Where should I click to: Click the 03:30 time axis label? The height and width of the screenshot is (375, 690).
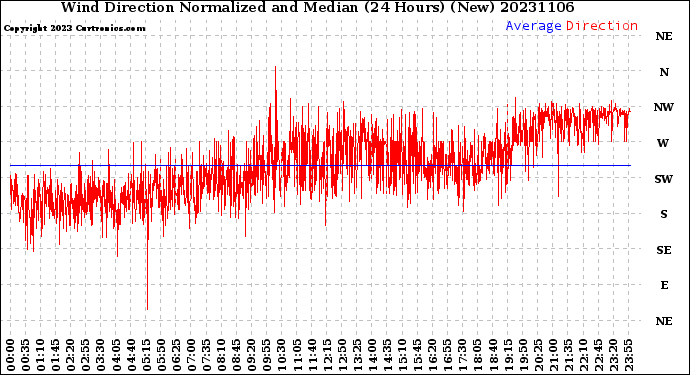(101, 355)
